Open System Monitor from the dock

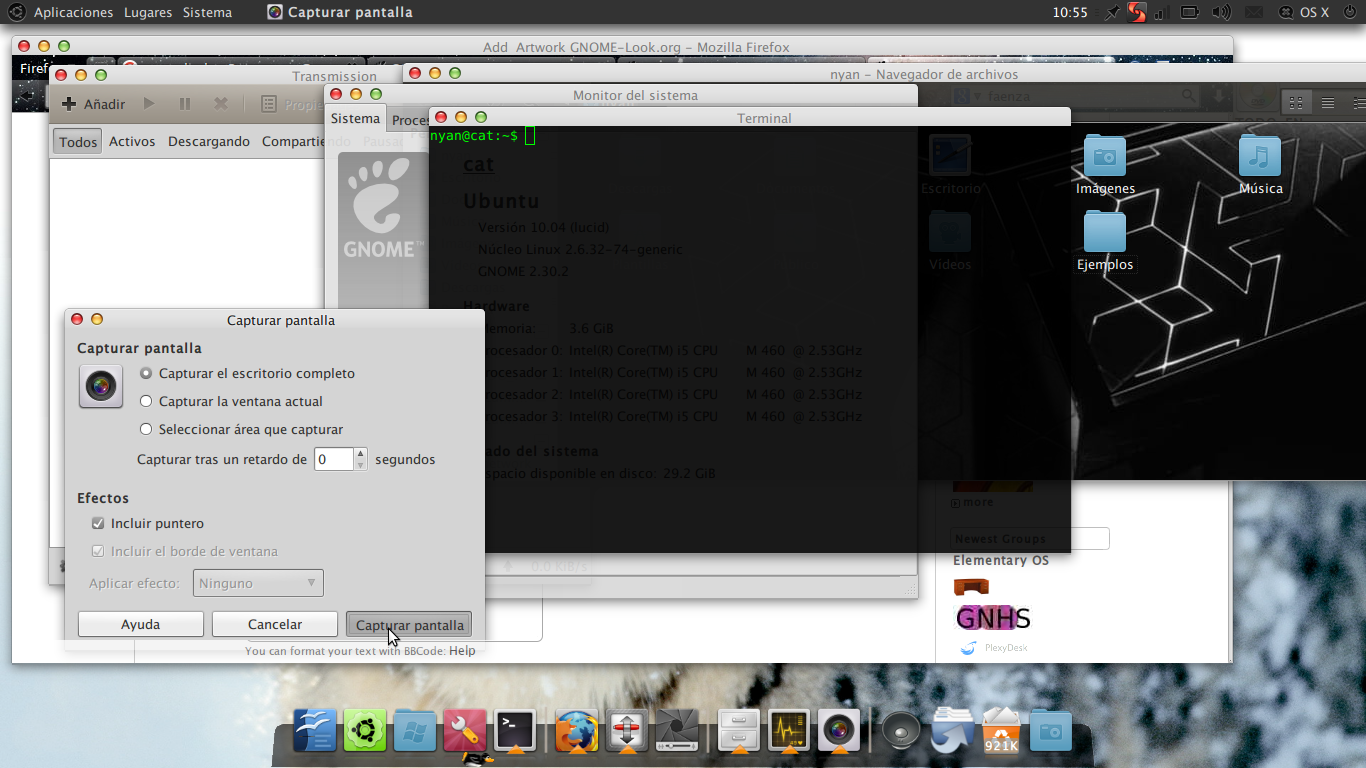(x=789, y=731)
